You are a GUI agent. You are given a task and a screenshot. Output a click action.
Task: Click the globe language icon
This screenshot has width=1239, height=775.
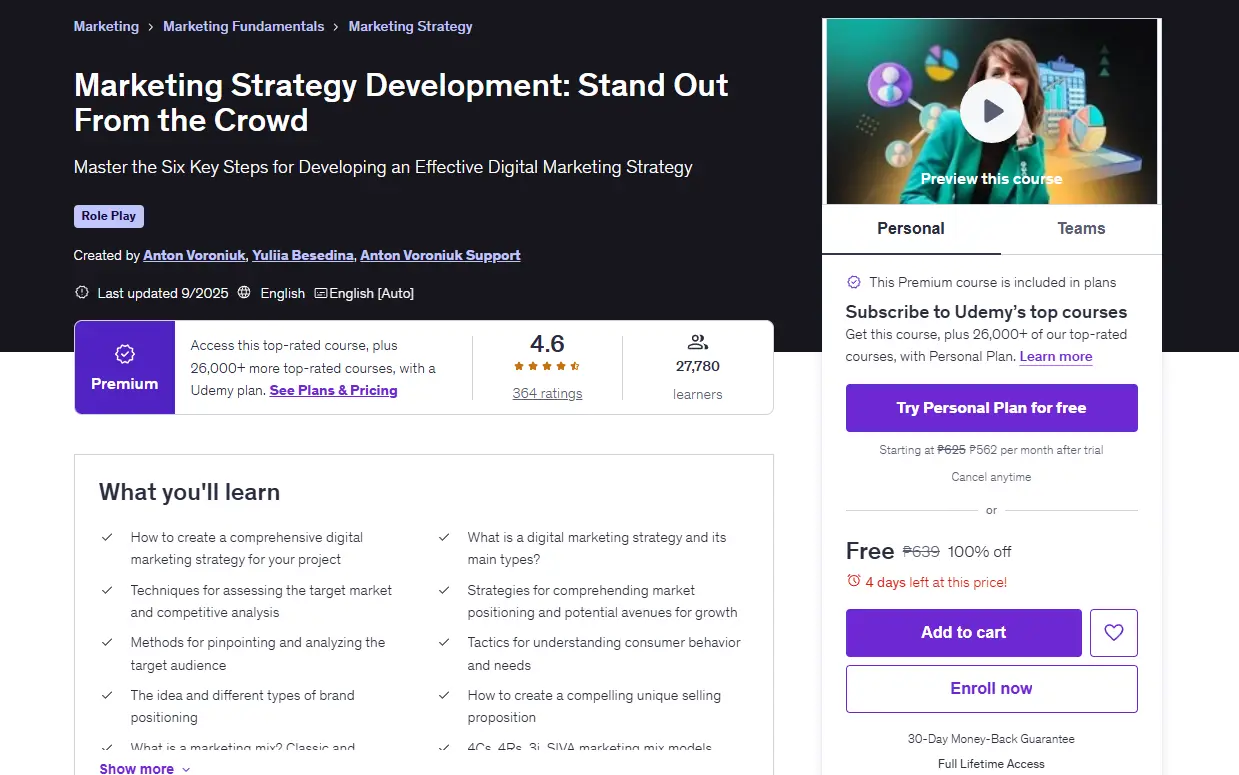pos(245,293)
